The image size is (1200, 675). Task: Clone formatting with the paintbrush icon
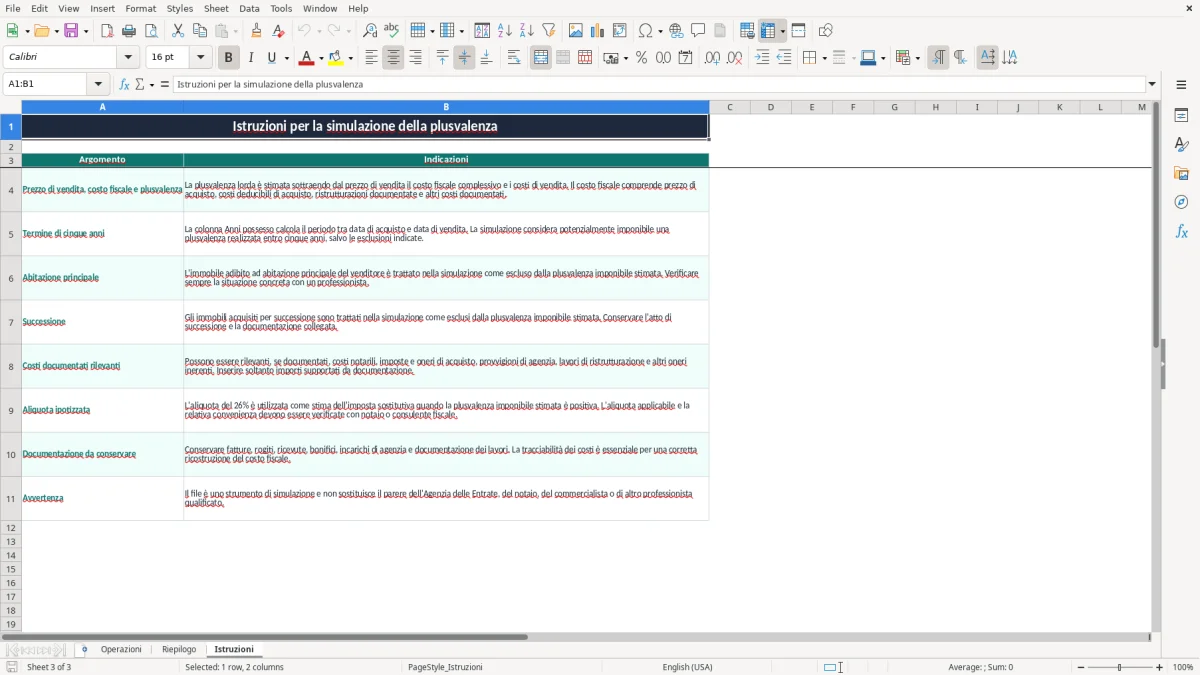(x=257, y=31)
